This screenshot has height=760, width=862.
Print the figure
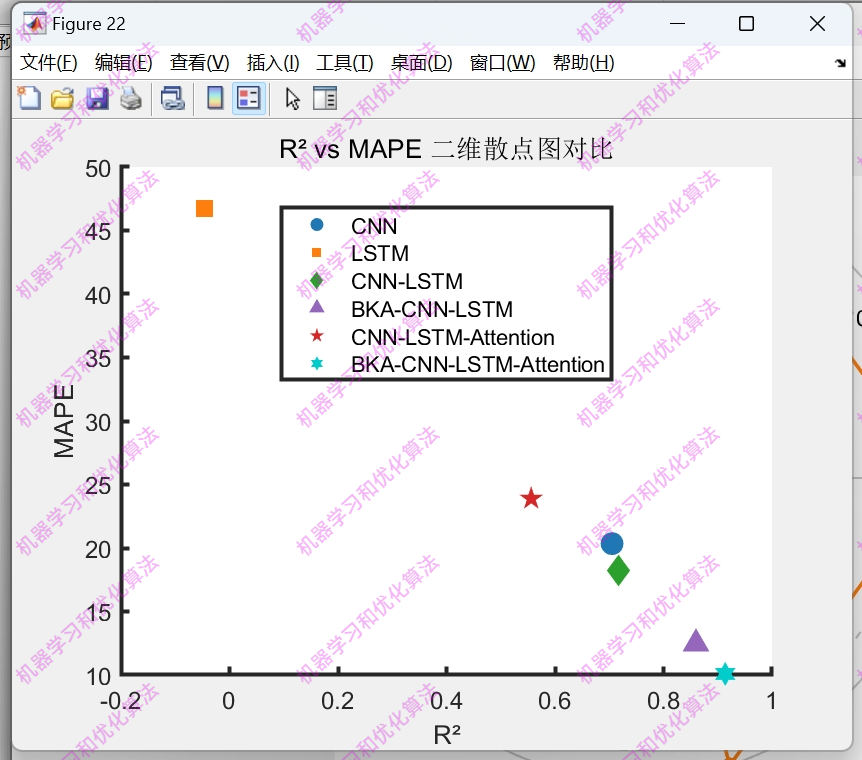click(130, 97)
